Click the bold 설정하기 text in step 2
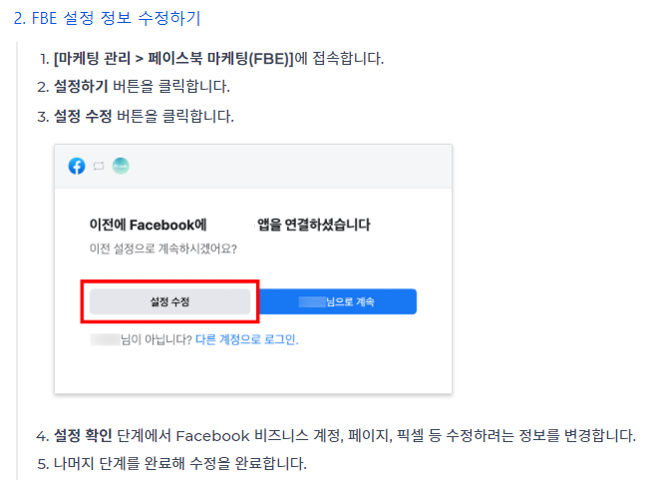The image size is (656, 480). click(x=81, y=87)
